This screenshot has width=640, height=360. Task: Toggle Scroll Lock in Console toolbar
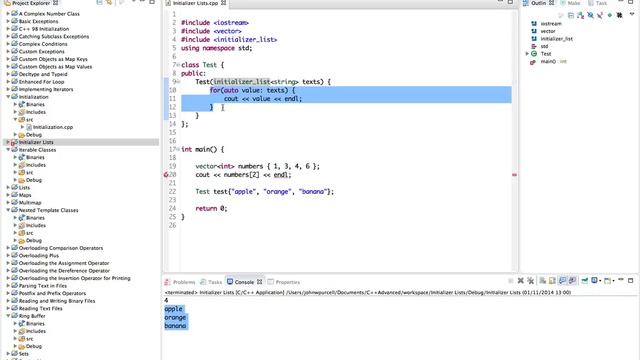(x=552, y=281)
